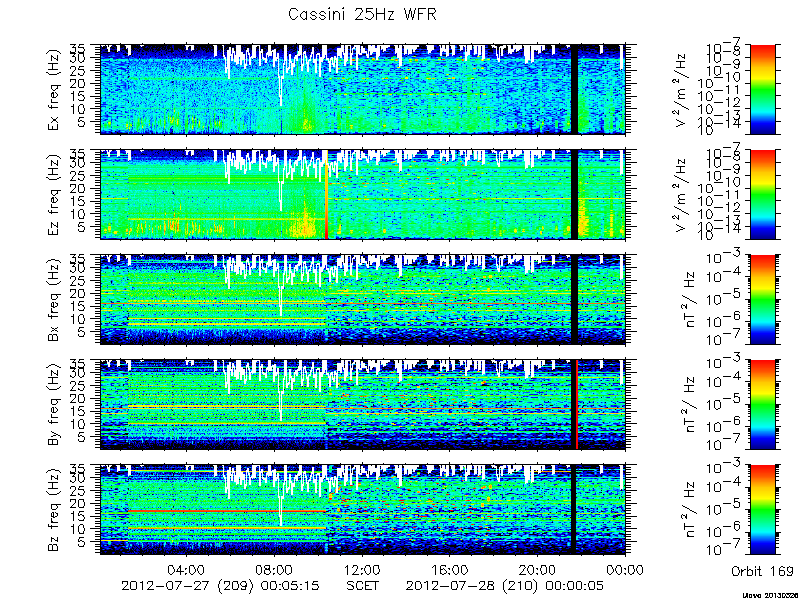Viewport: 800px width, 600px height.
Task: Click the nT²/Hz unit label beside Bz color bar
Action: (x=689, y=510)
